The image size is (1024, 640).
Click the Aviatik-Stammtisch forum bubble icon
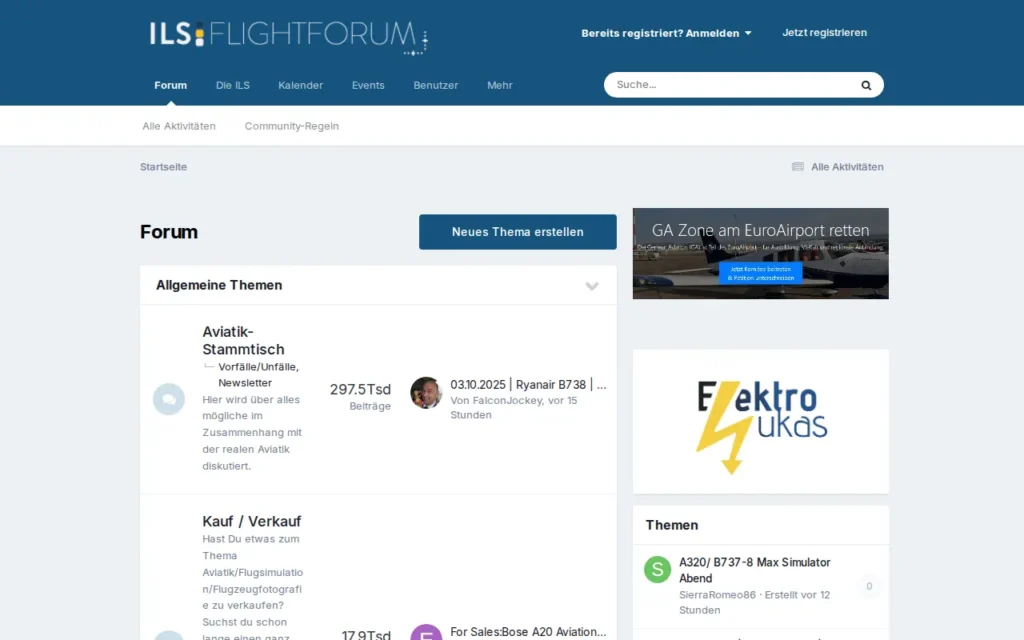168,399
